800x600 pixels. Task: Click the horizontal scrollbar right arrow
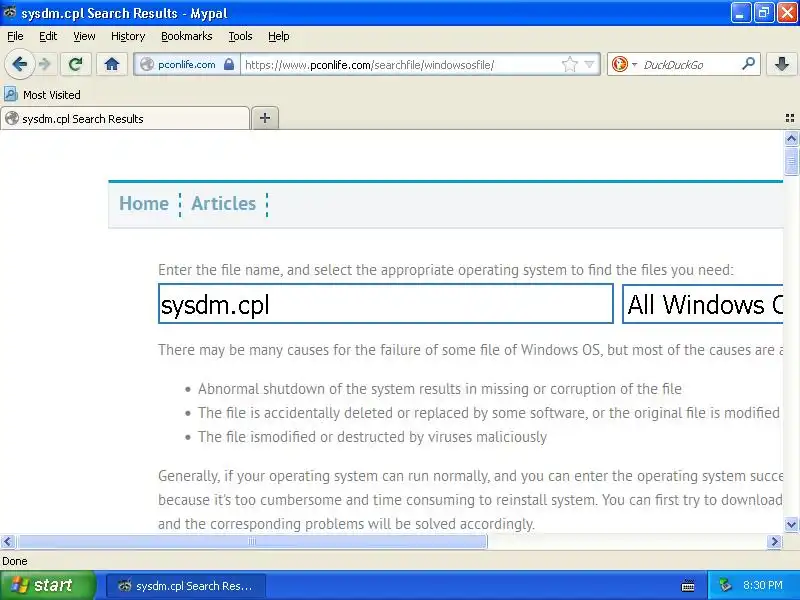pyautogui.click(x=774, y=541)
